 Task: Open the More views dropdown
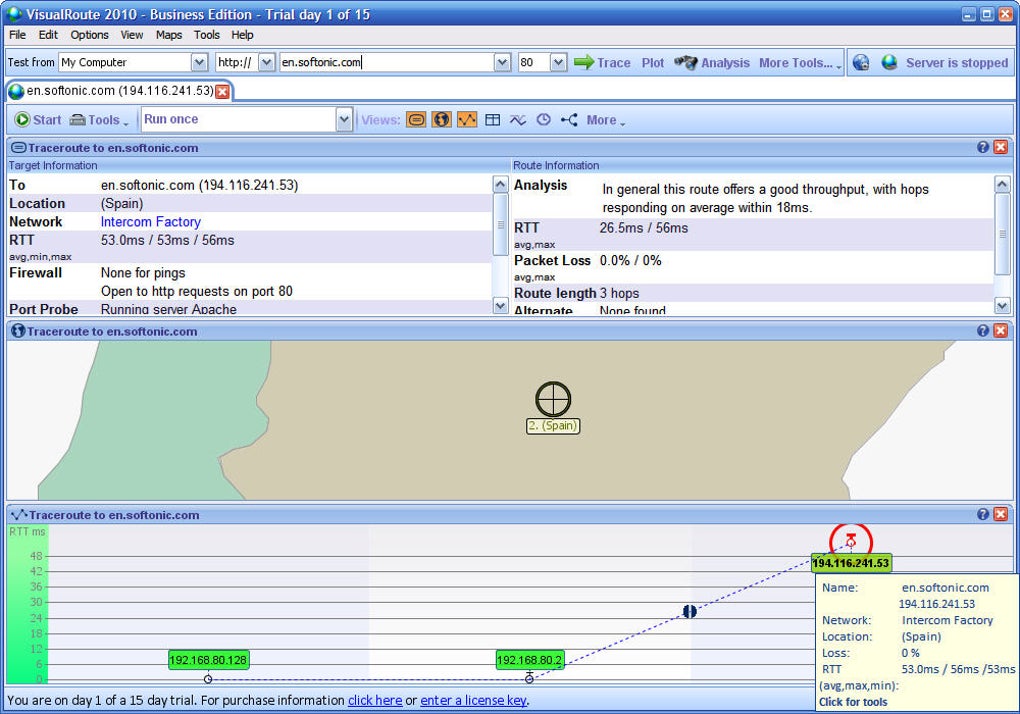point(605,120)
